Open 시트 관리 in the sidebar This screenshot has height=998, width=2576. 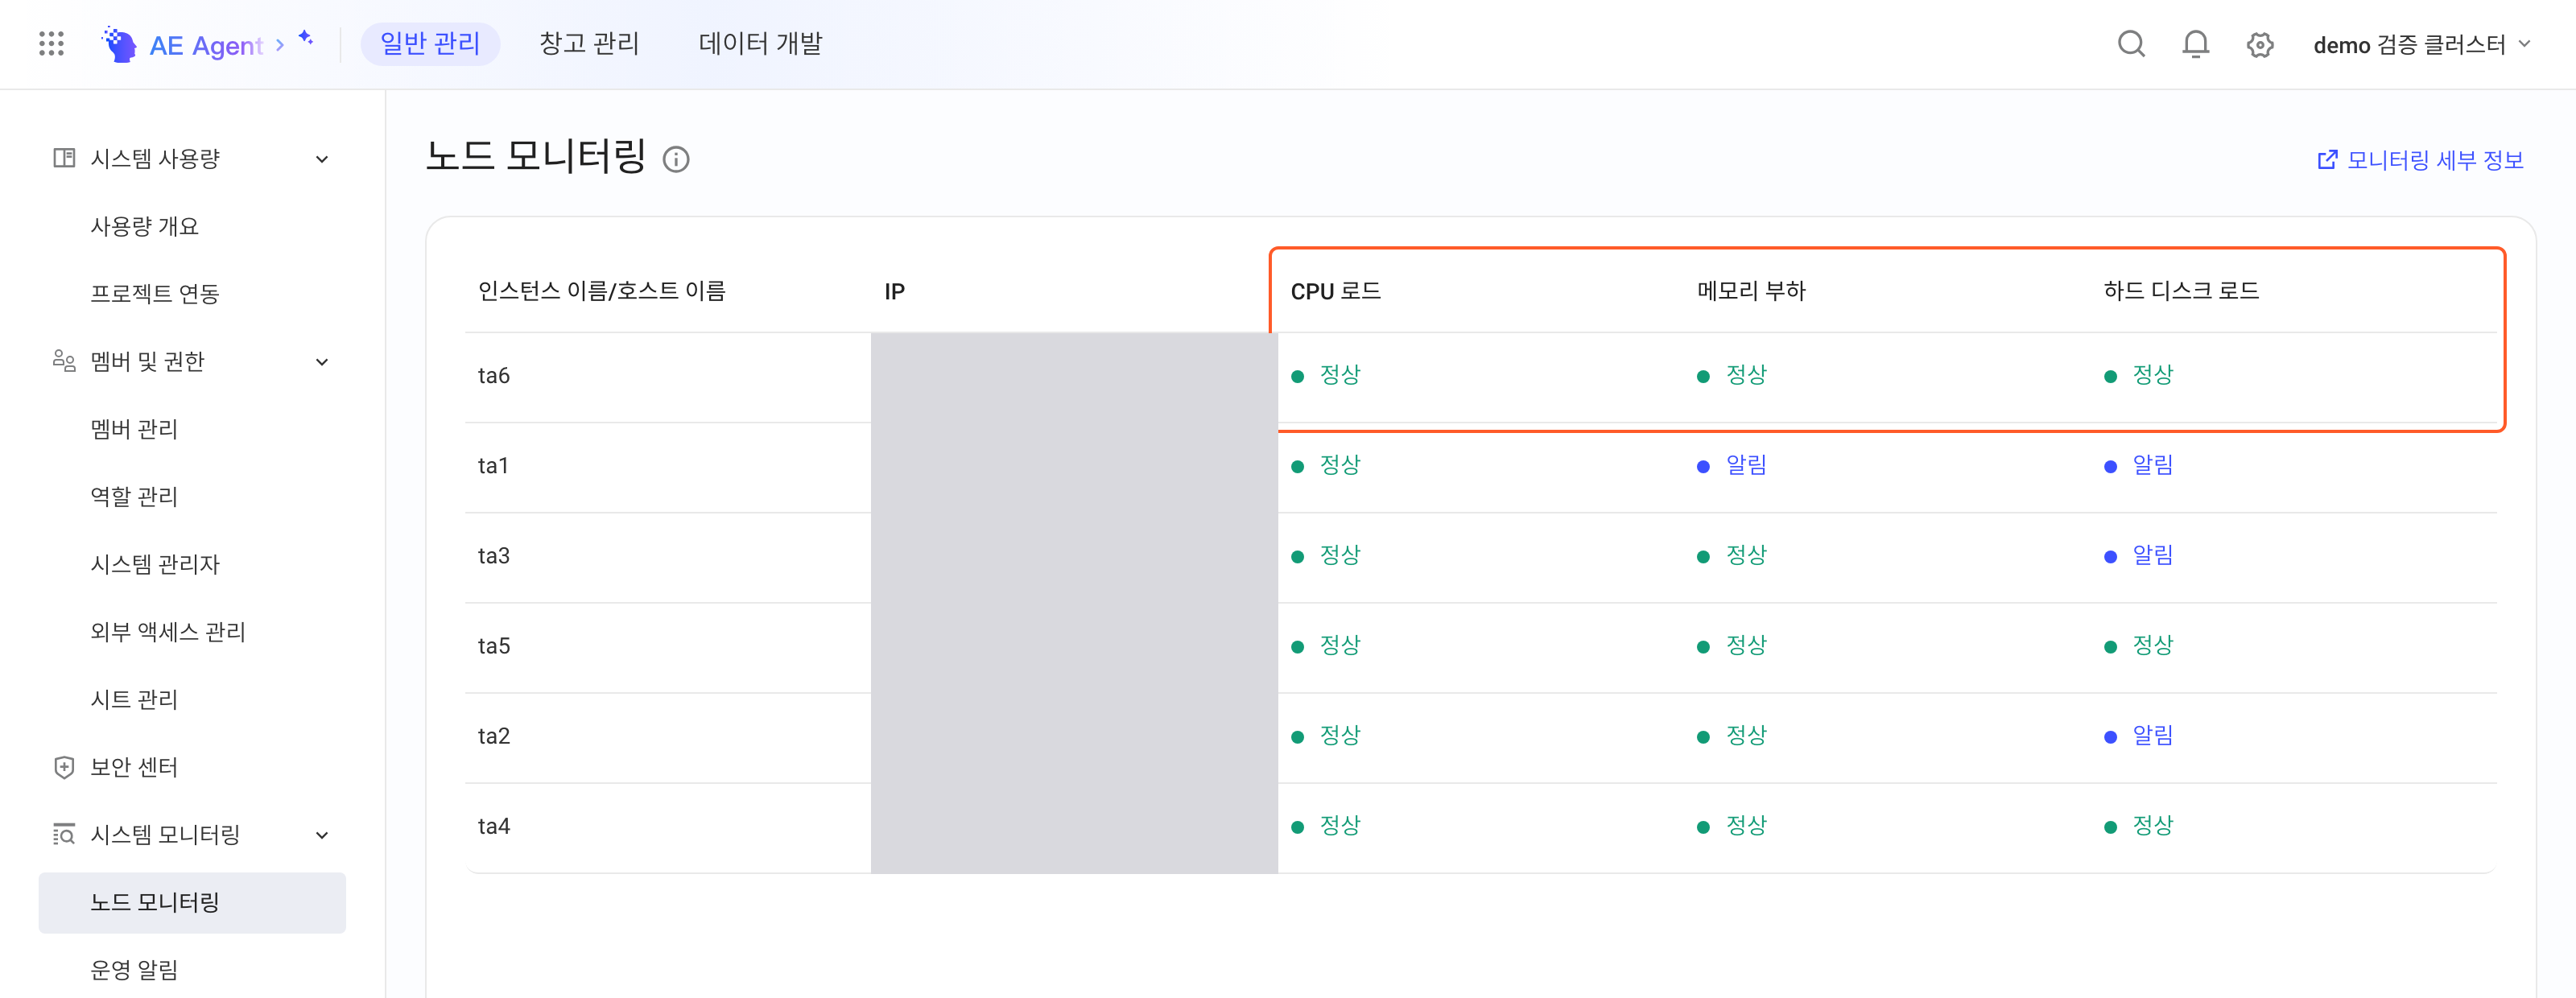coord(134,700)
